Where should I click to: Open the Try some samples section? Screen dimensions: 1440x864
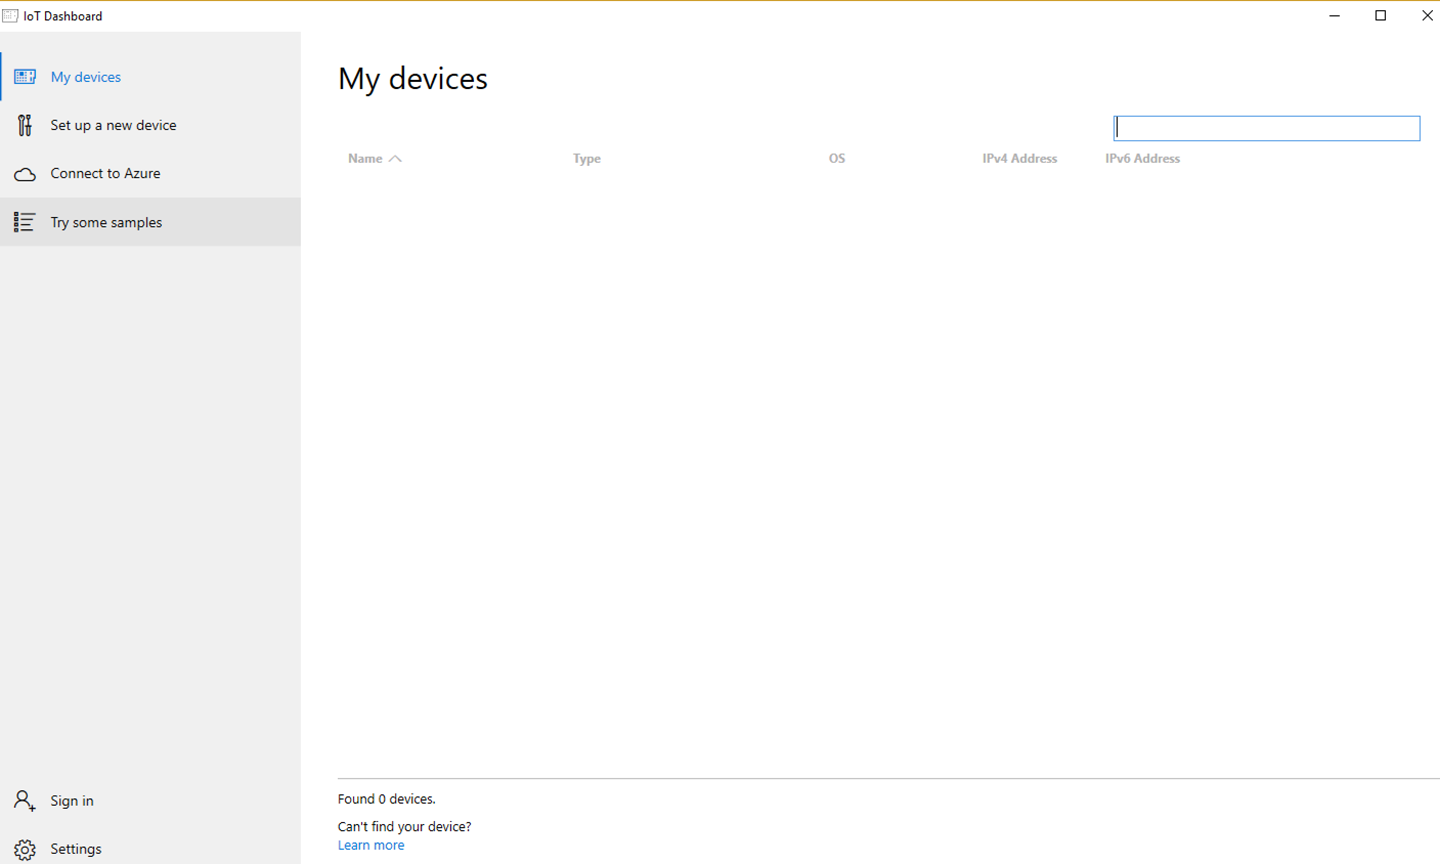tap(106, 222)
